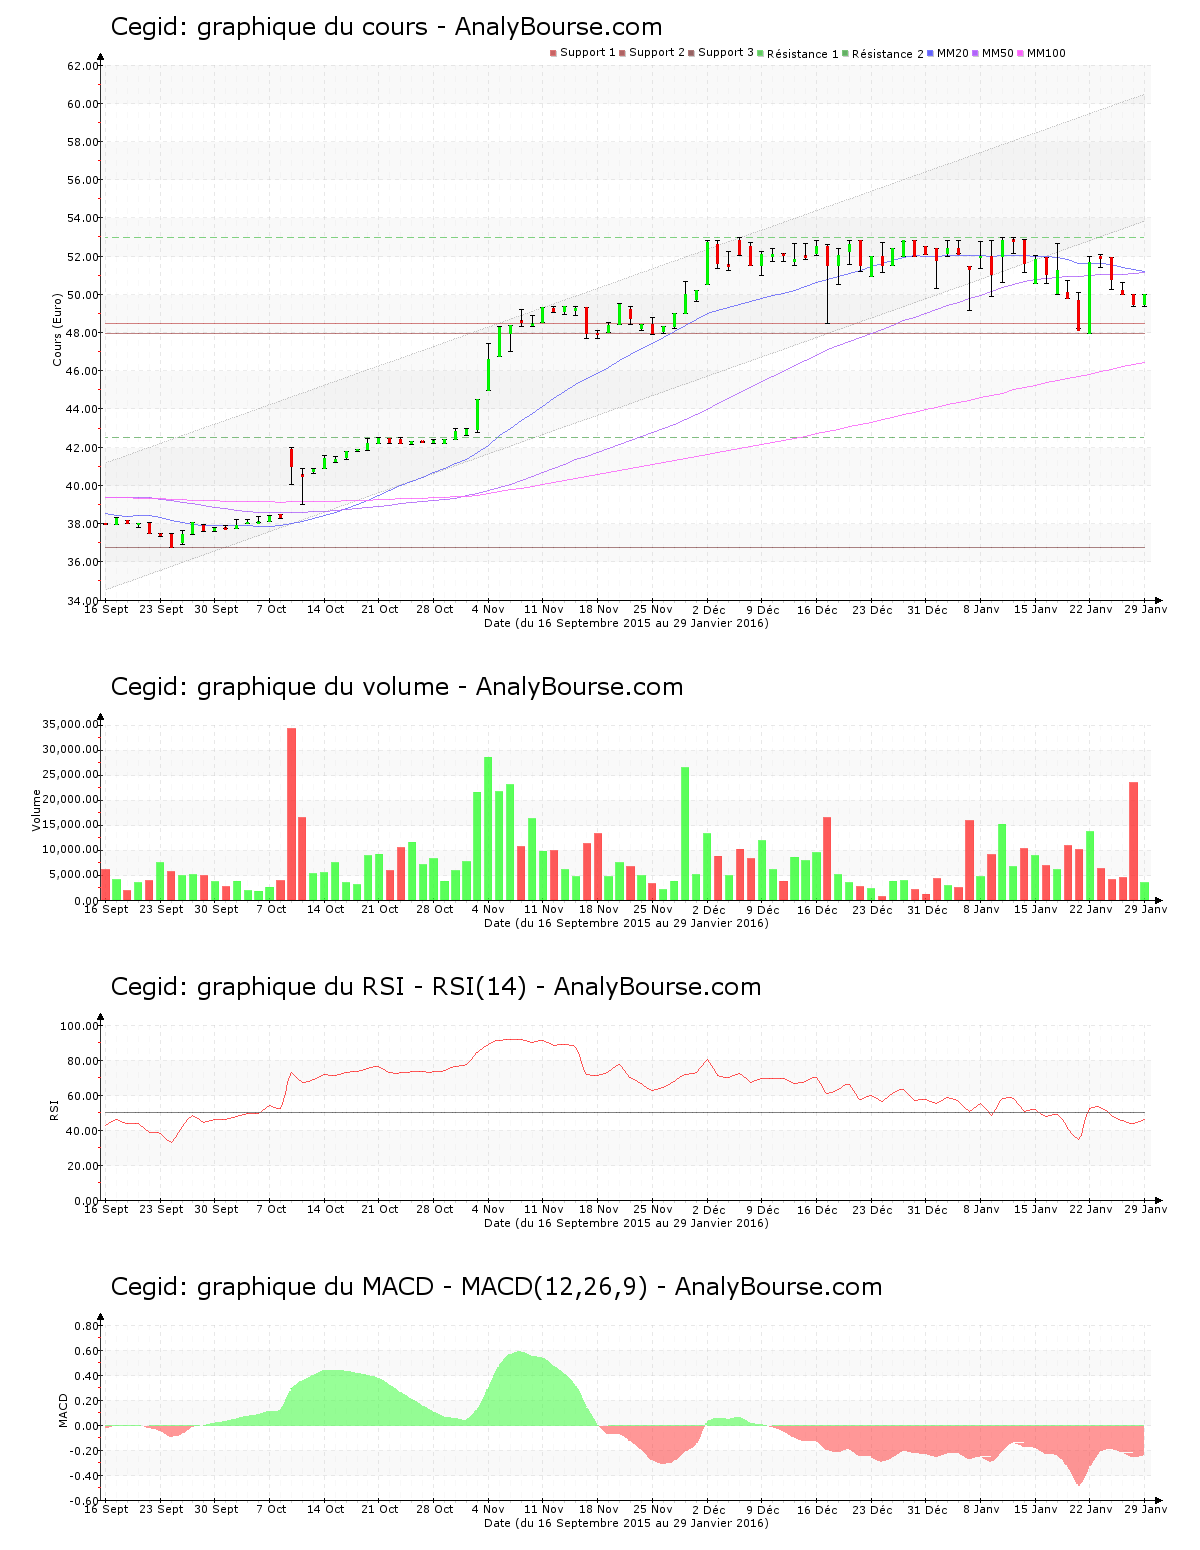
Task: Select the 'Résistance 2' legend label
Action: click(x=888, y=54)
